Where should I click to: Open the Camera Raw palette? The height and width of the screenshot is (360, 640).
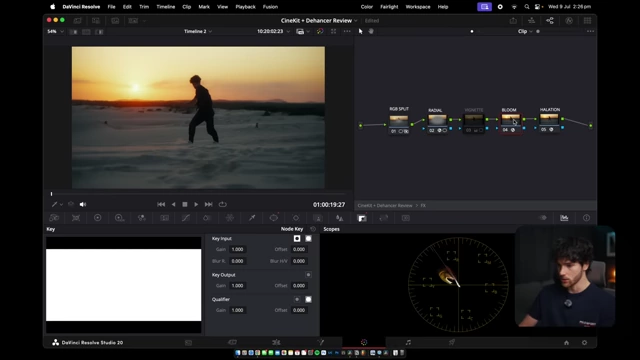tap(54, 218)
